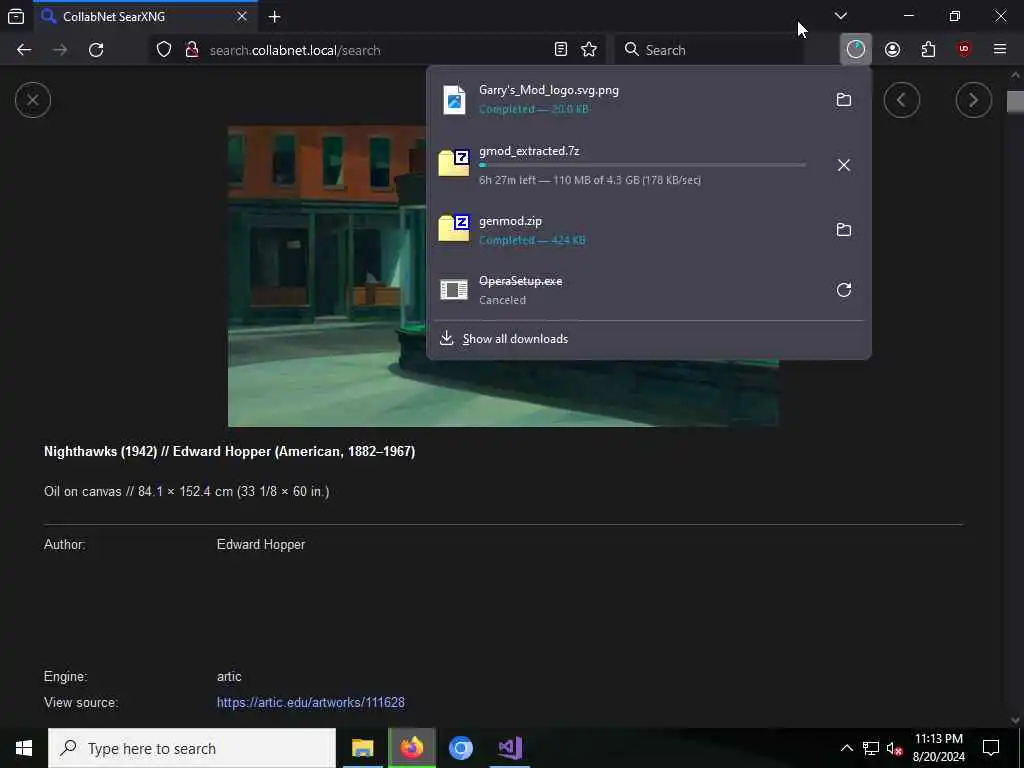Open the artic.edu/artworks/111628 source link
The height and width of the screenshot is (768, 1024).
click(x=311, y=703)
